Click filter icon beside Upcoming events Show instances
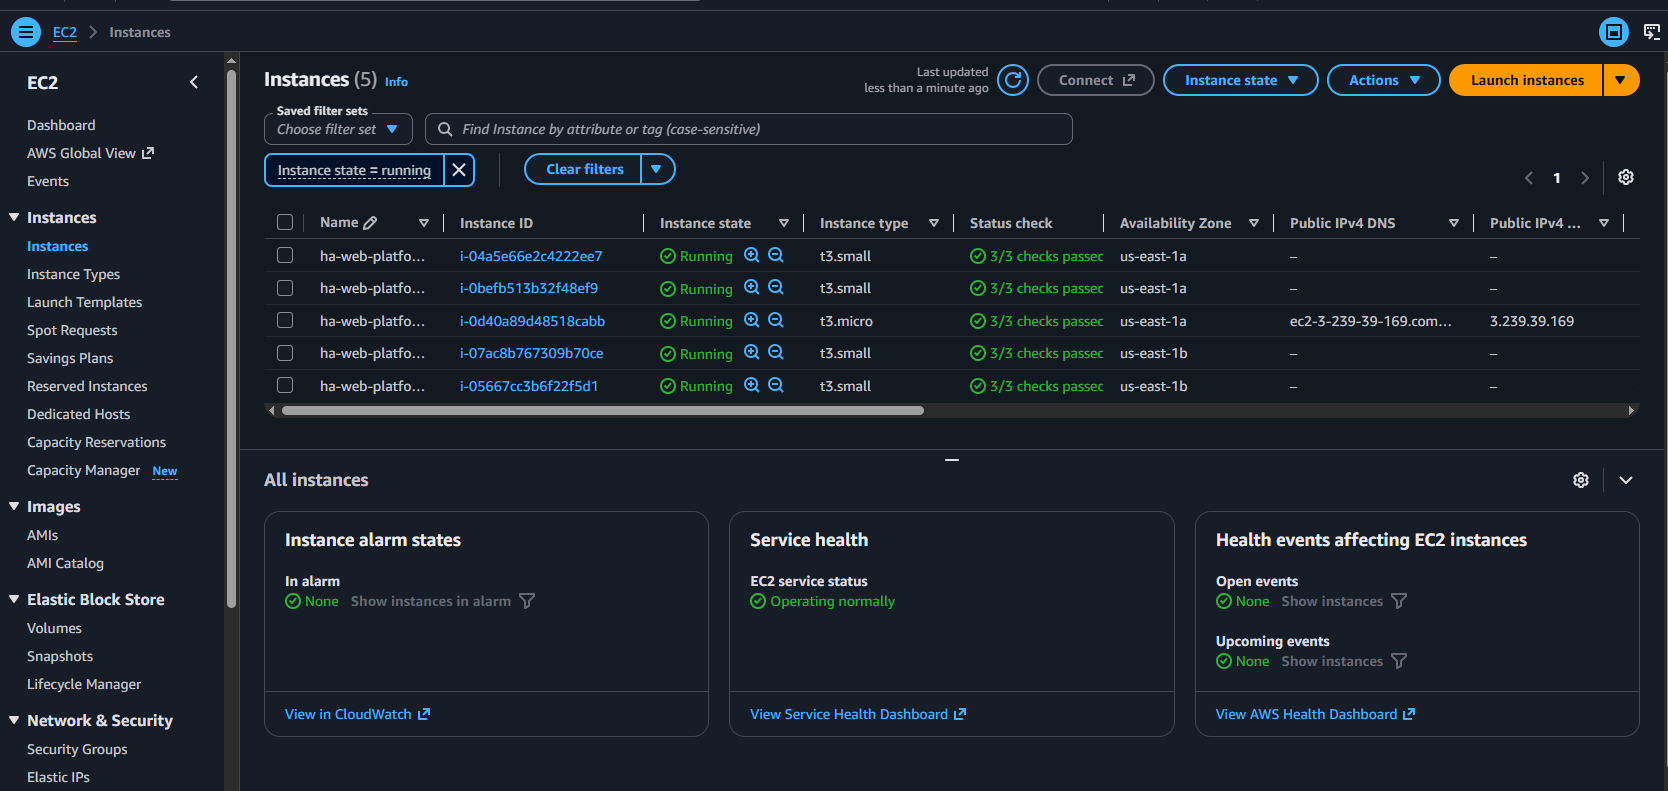Viewport: 1668px width, 791px height. tap(1399, 661)
